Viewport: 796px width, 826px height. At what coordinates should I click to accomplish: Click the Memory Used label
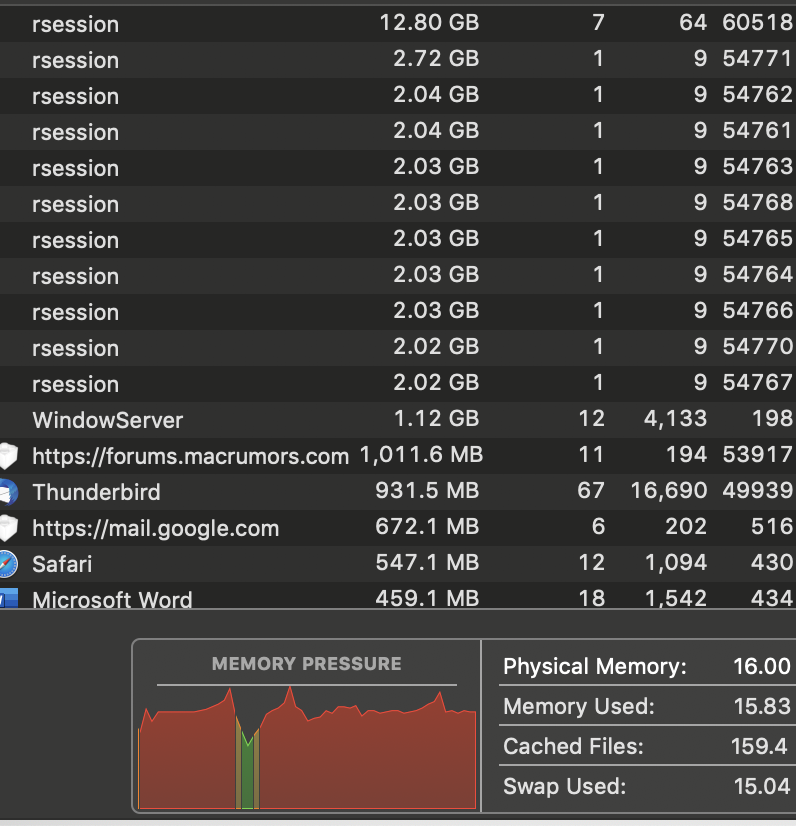click(x=578, y=706)
